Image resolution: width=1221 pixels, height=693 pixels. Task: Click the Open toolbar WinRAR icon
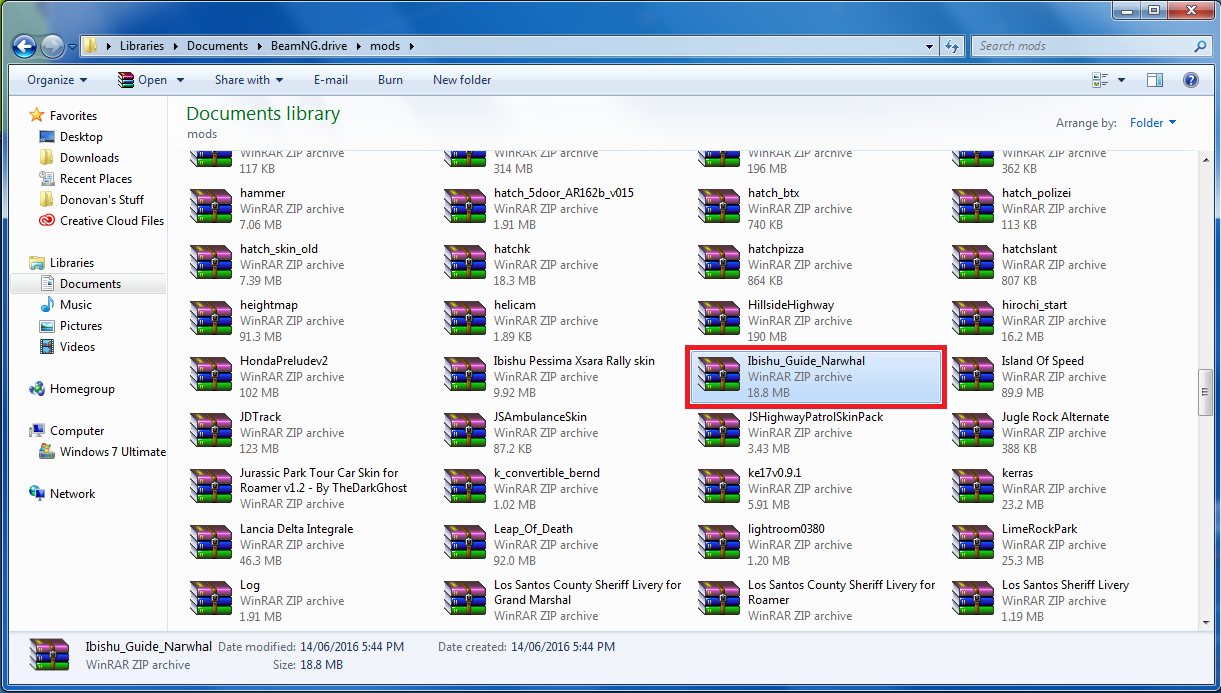(125, 80)
